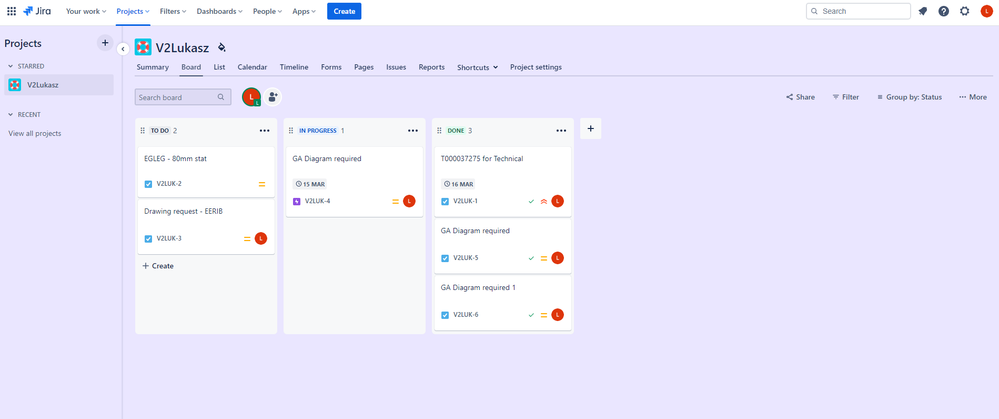
Task: Open the Project settings tab
Action: point(536,67)
